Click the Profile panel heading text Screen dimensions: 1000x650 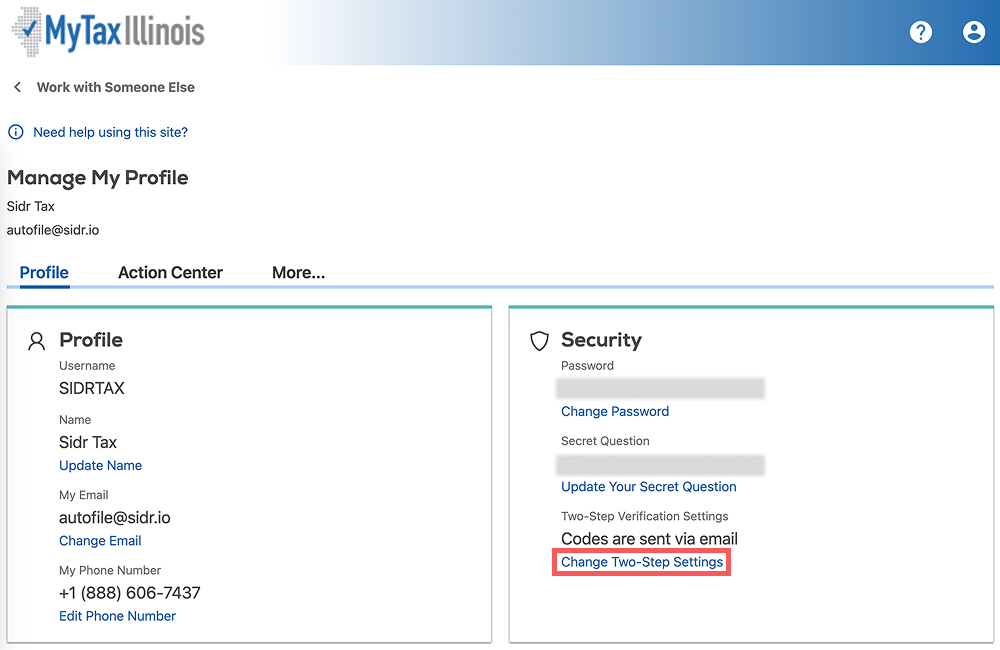(x=91, y=340)
